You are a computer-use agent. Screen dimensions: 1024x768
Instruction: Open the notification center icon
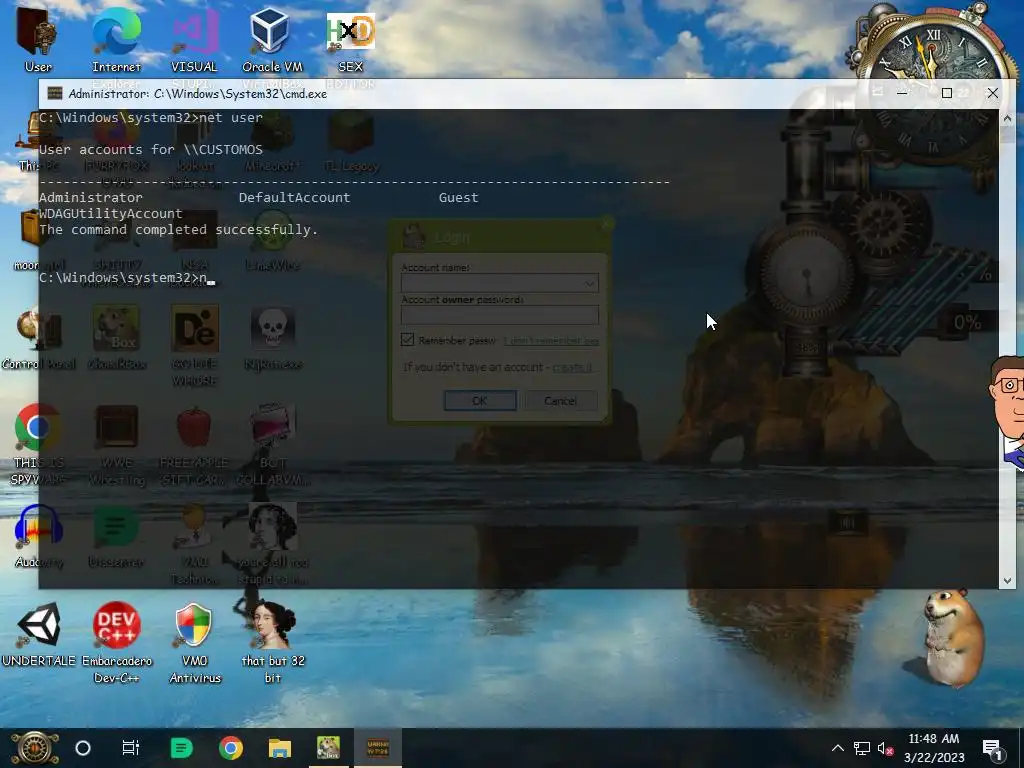pos(992,750)
